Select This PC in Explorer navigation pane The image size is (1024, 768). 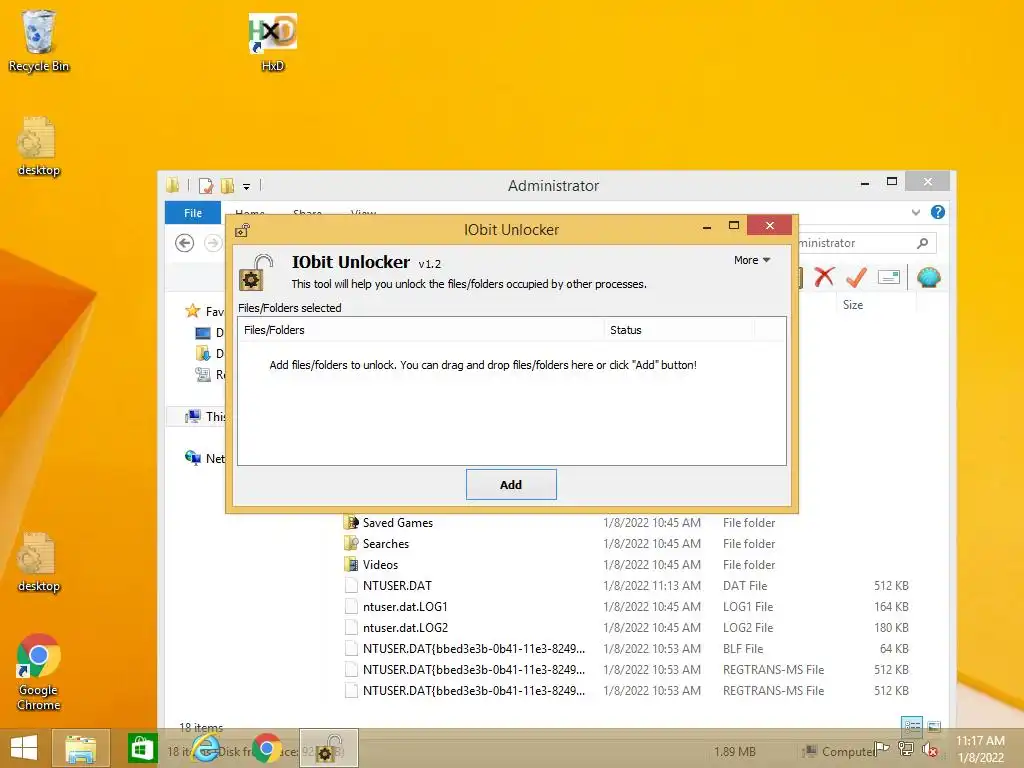(205, 417)
